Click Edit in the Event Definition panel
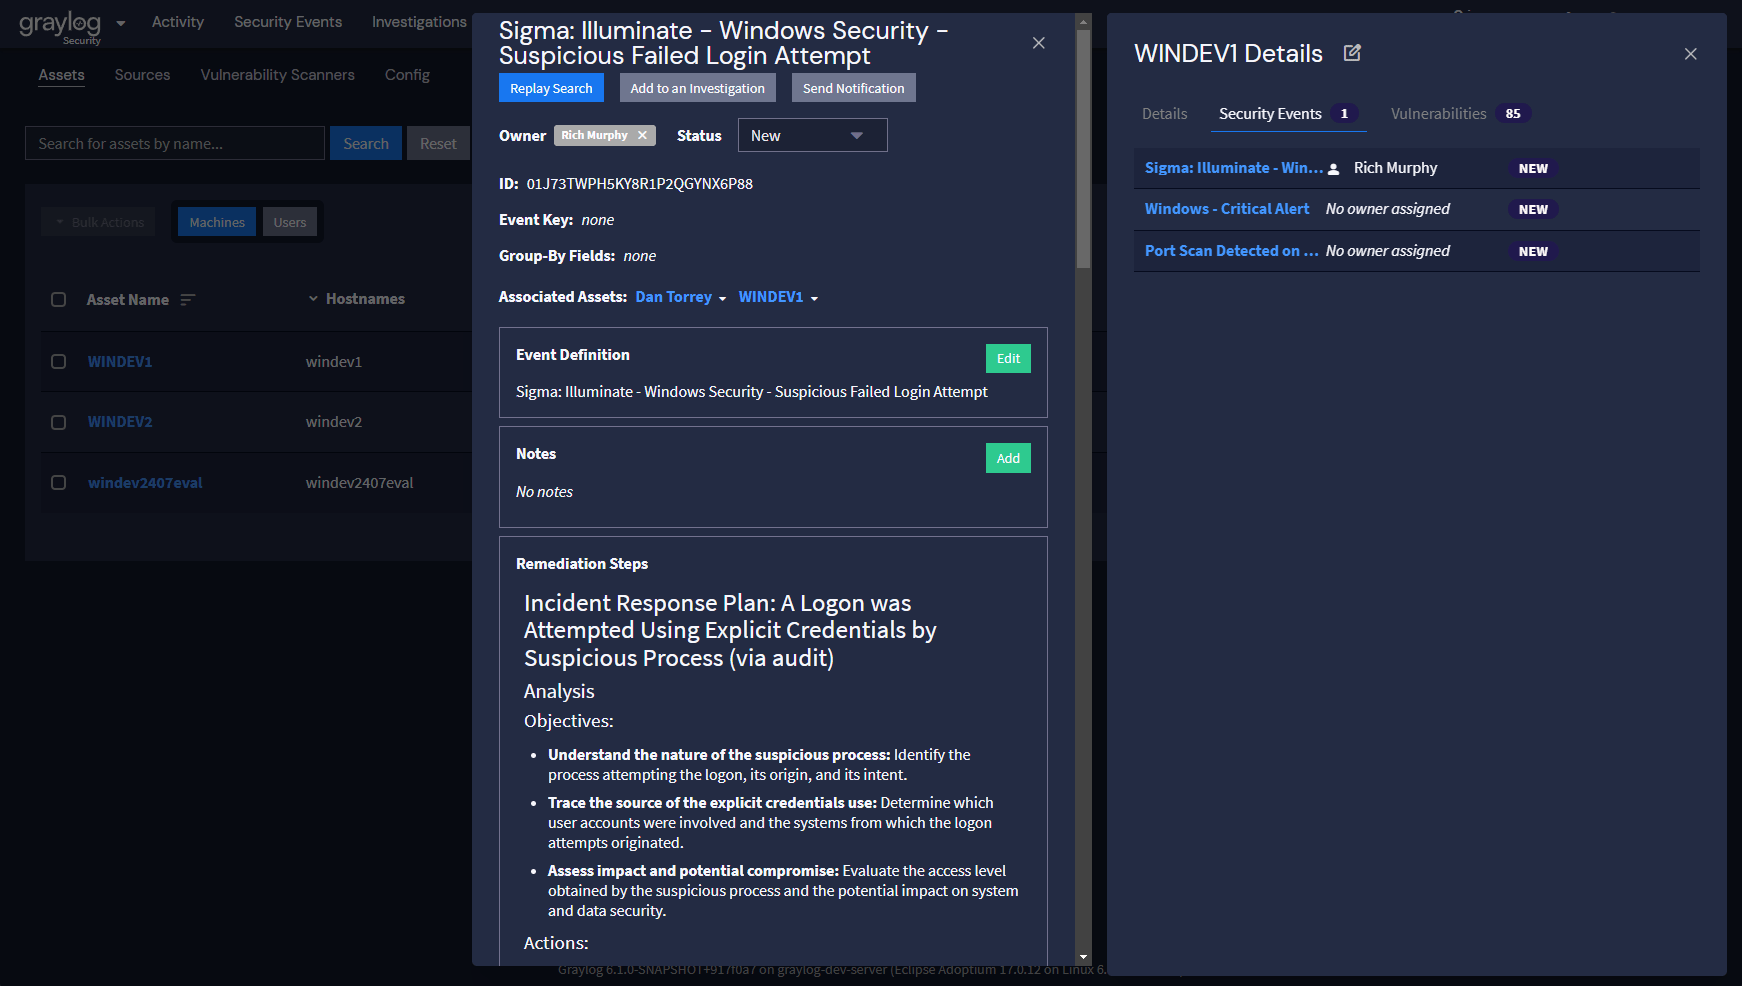The width and height of the screenshot is (1742, 986). [x=1007, y=358]
